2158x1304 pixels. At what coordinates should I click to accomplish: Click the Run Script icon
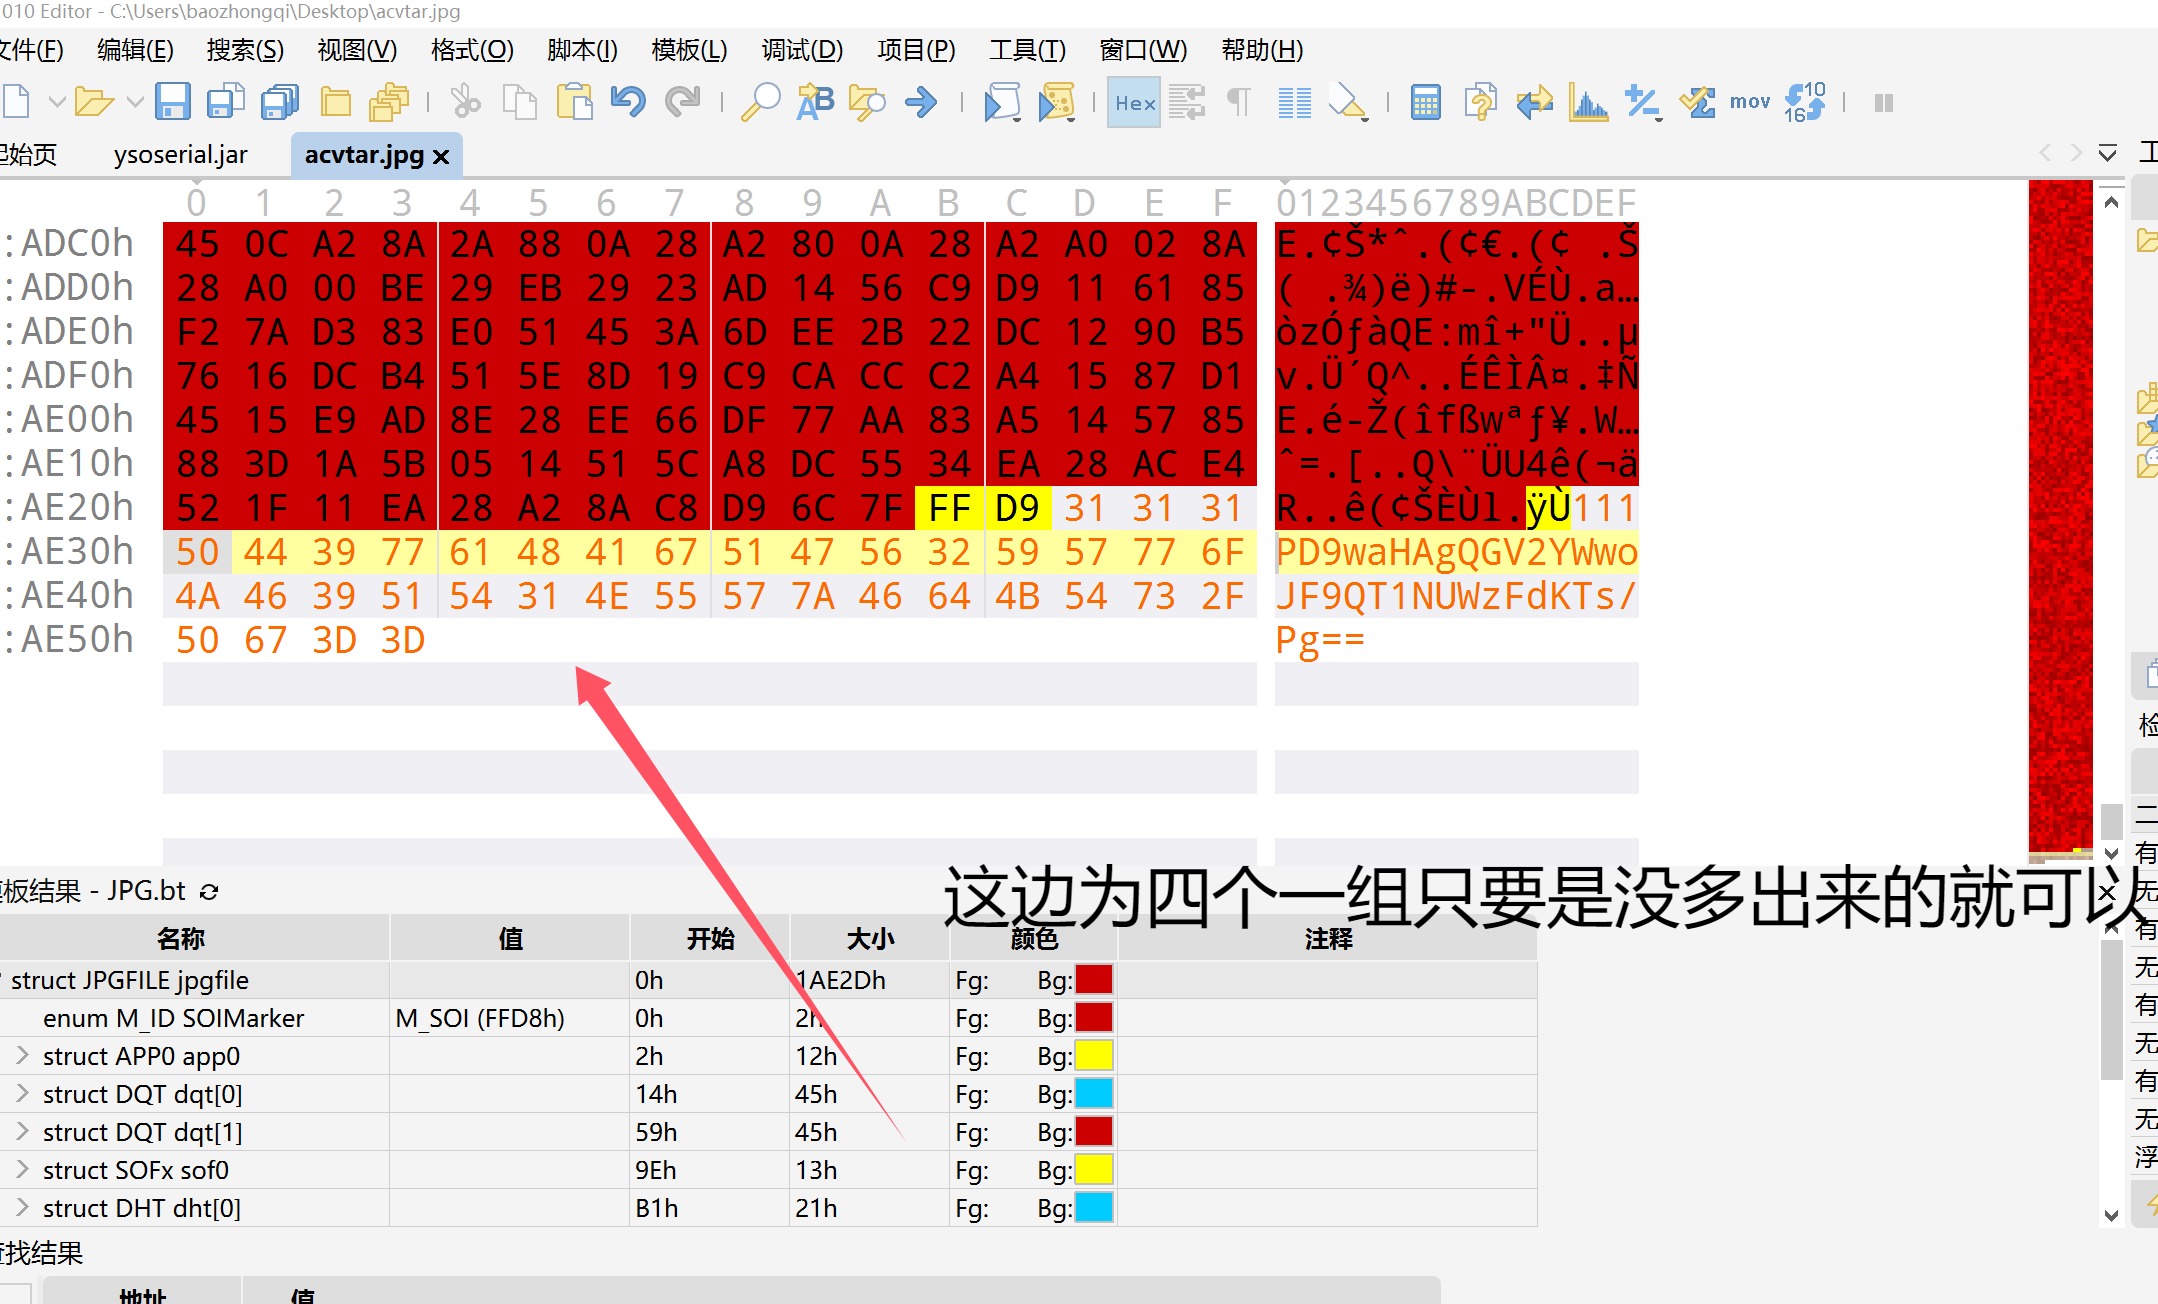(x=1002, y=102)
